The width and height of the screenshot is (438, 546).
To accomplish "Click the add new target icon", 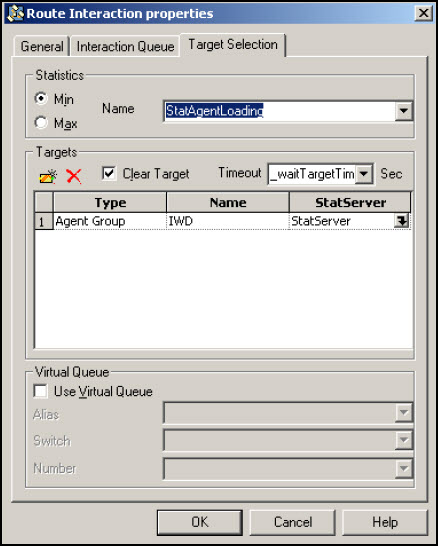I will tap(48, 176).
